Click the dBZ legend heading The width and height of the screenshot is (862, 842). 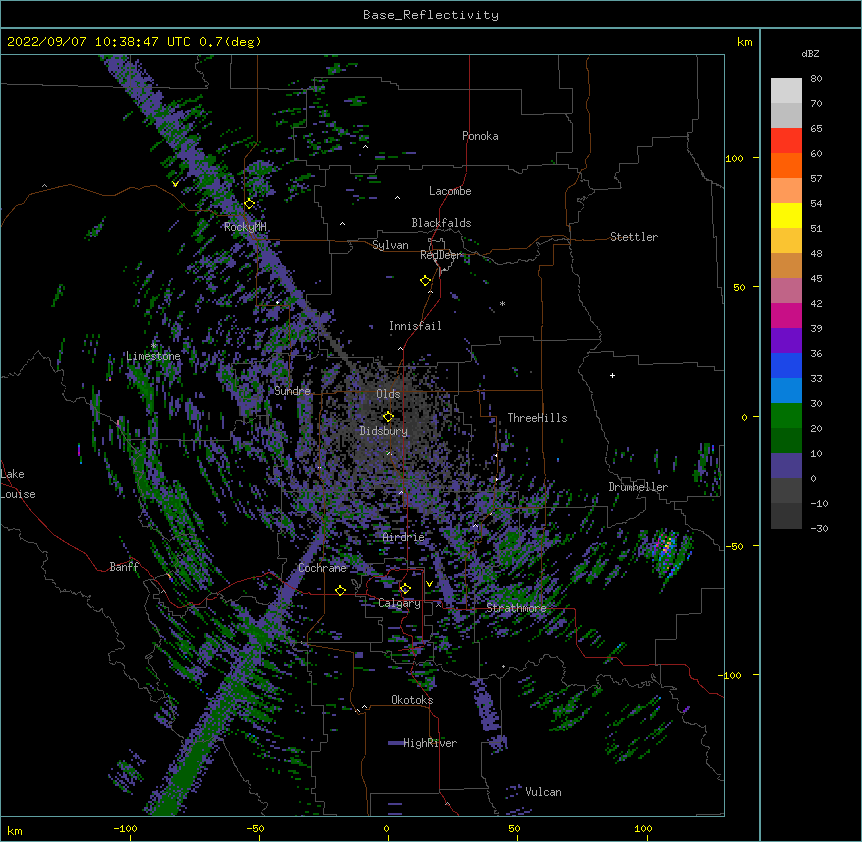coord(810,54)
